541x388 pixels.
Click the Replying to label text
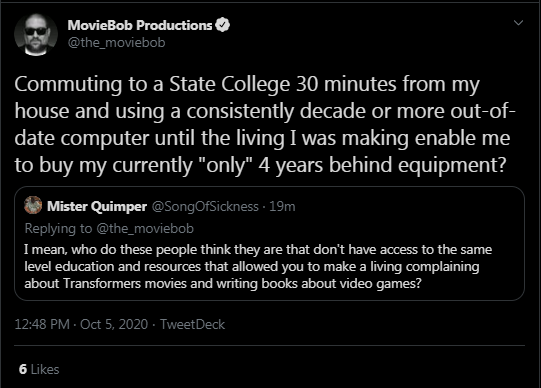(x=59, y=229)
